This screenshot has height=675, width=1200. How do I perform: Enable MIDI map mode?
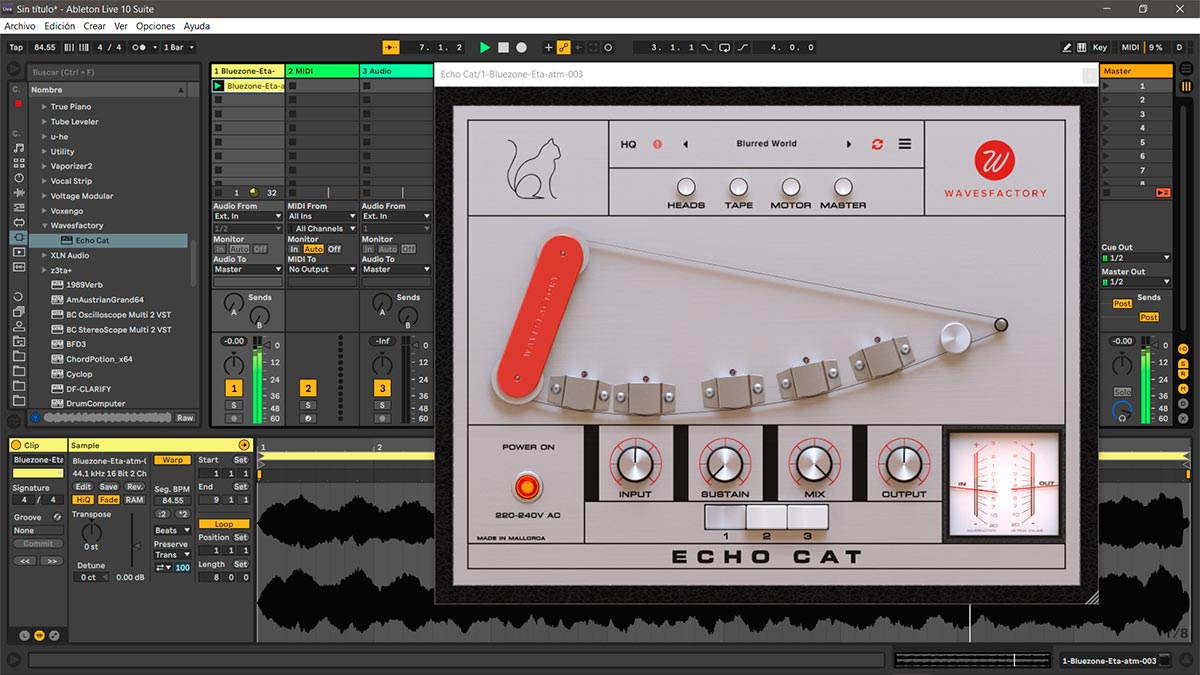coord(1130,47)
